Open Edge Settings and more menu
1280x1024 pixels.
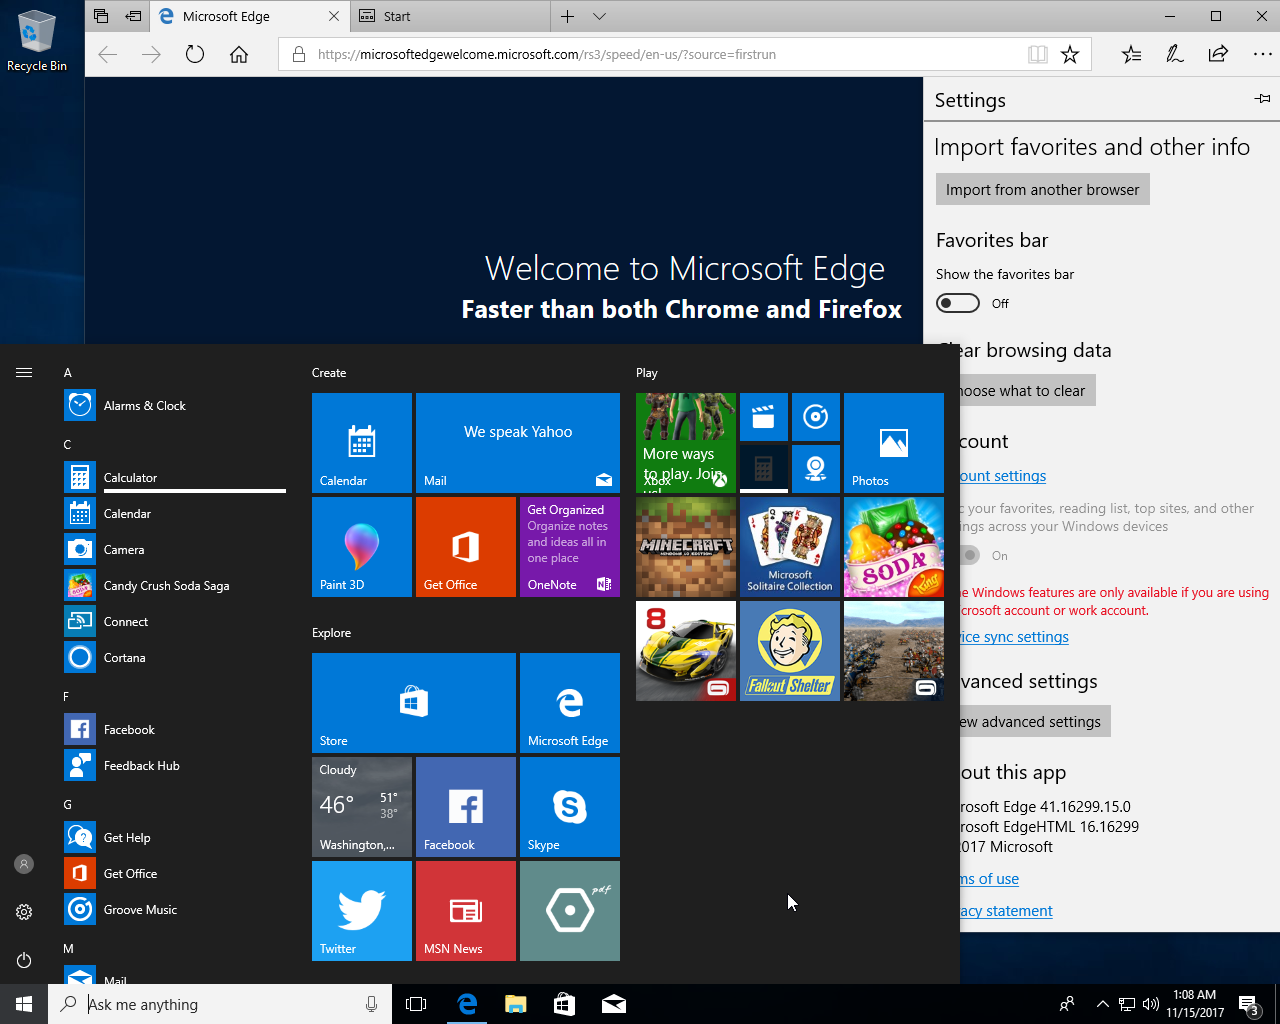click(1262, 54)
